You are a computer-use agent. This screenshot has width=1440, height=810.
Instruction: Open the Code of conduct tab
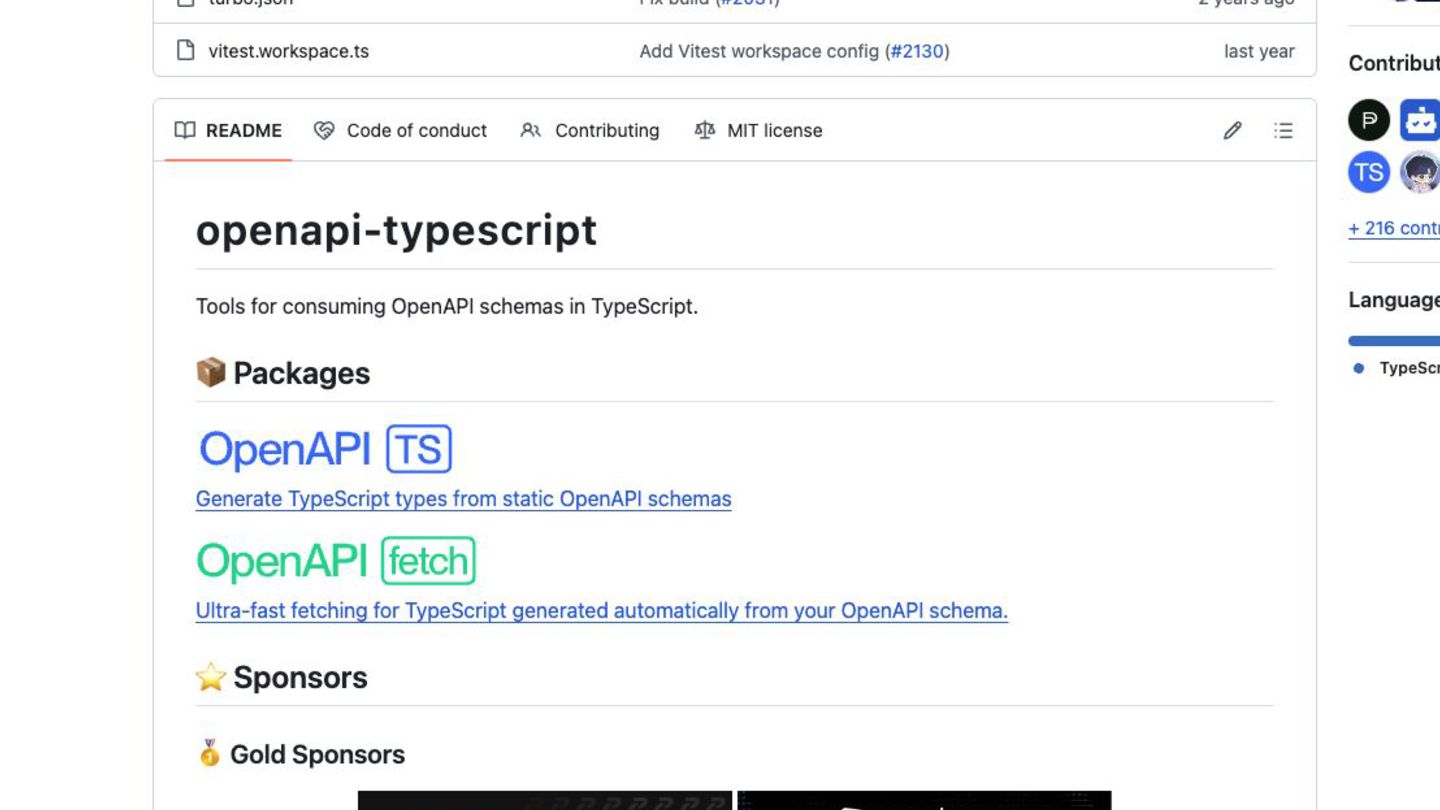click(x=400, y=130)
